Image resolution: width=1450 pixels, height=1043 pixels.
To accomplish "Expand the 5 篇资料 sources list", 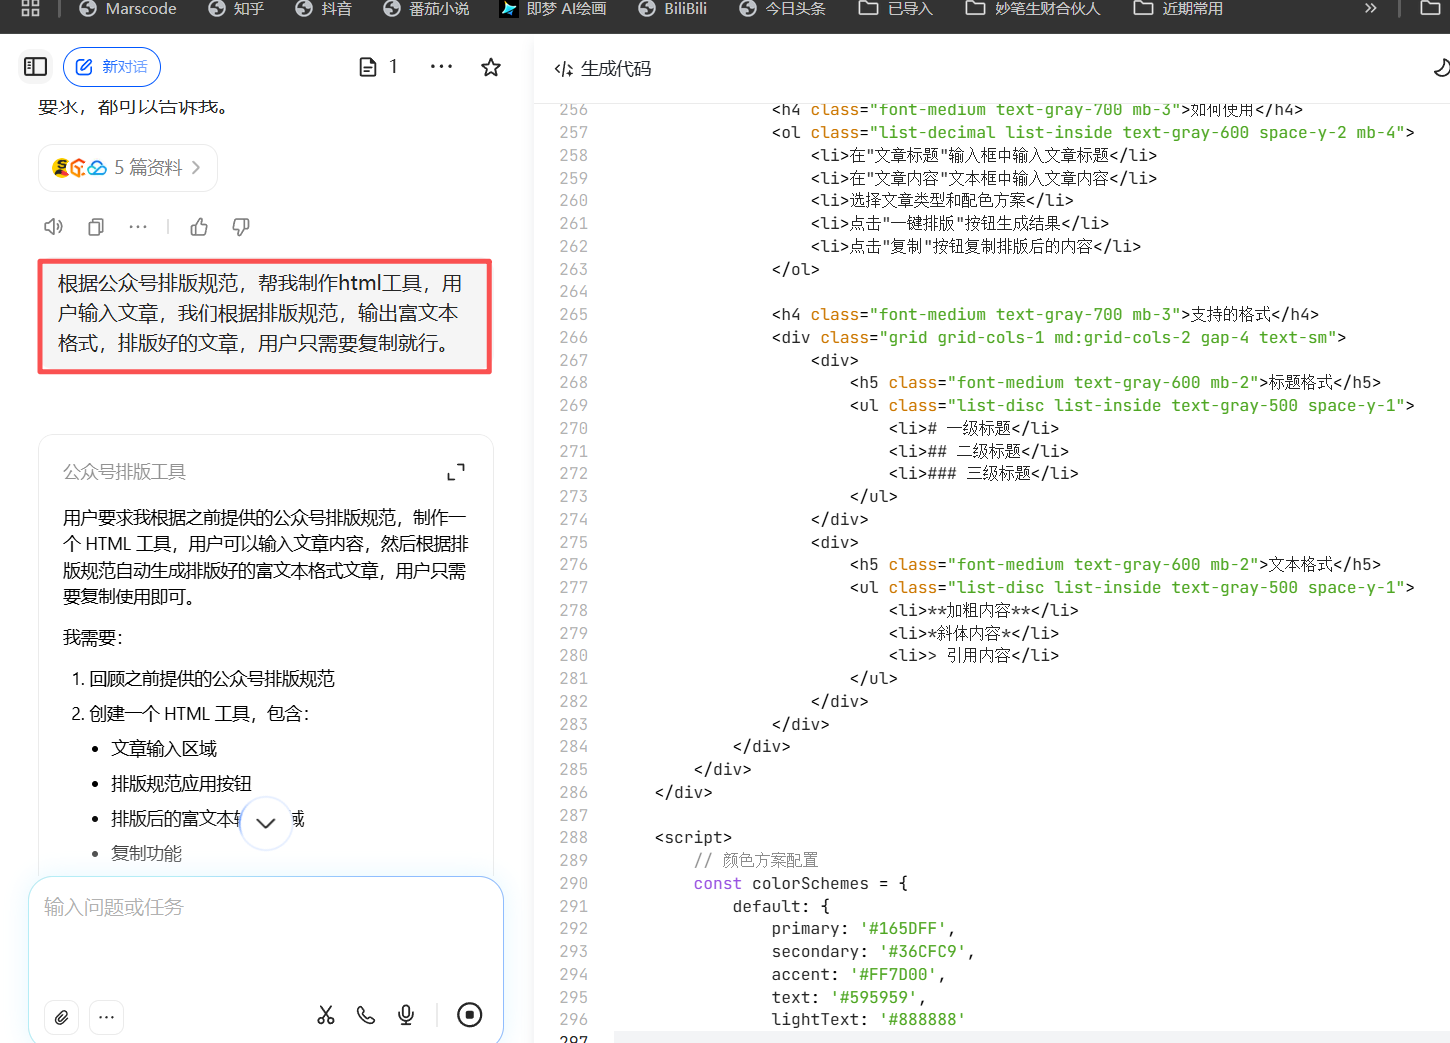I will coord(128,167).
